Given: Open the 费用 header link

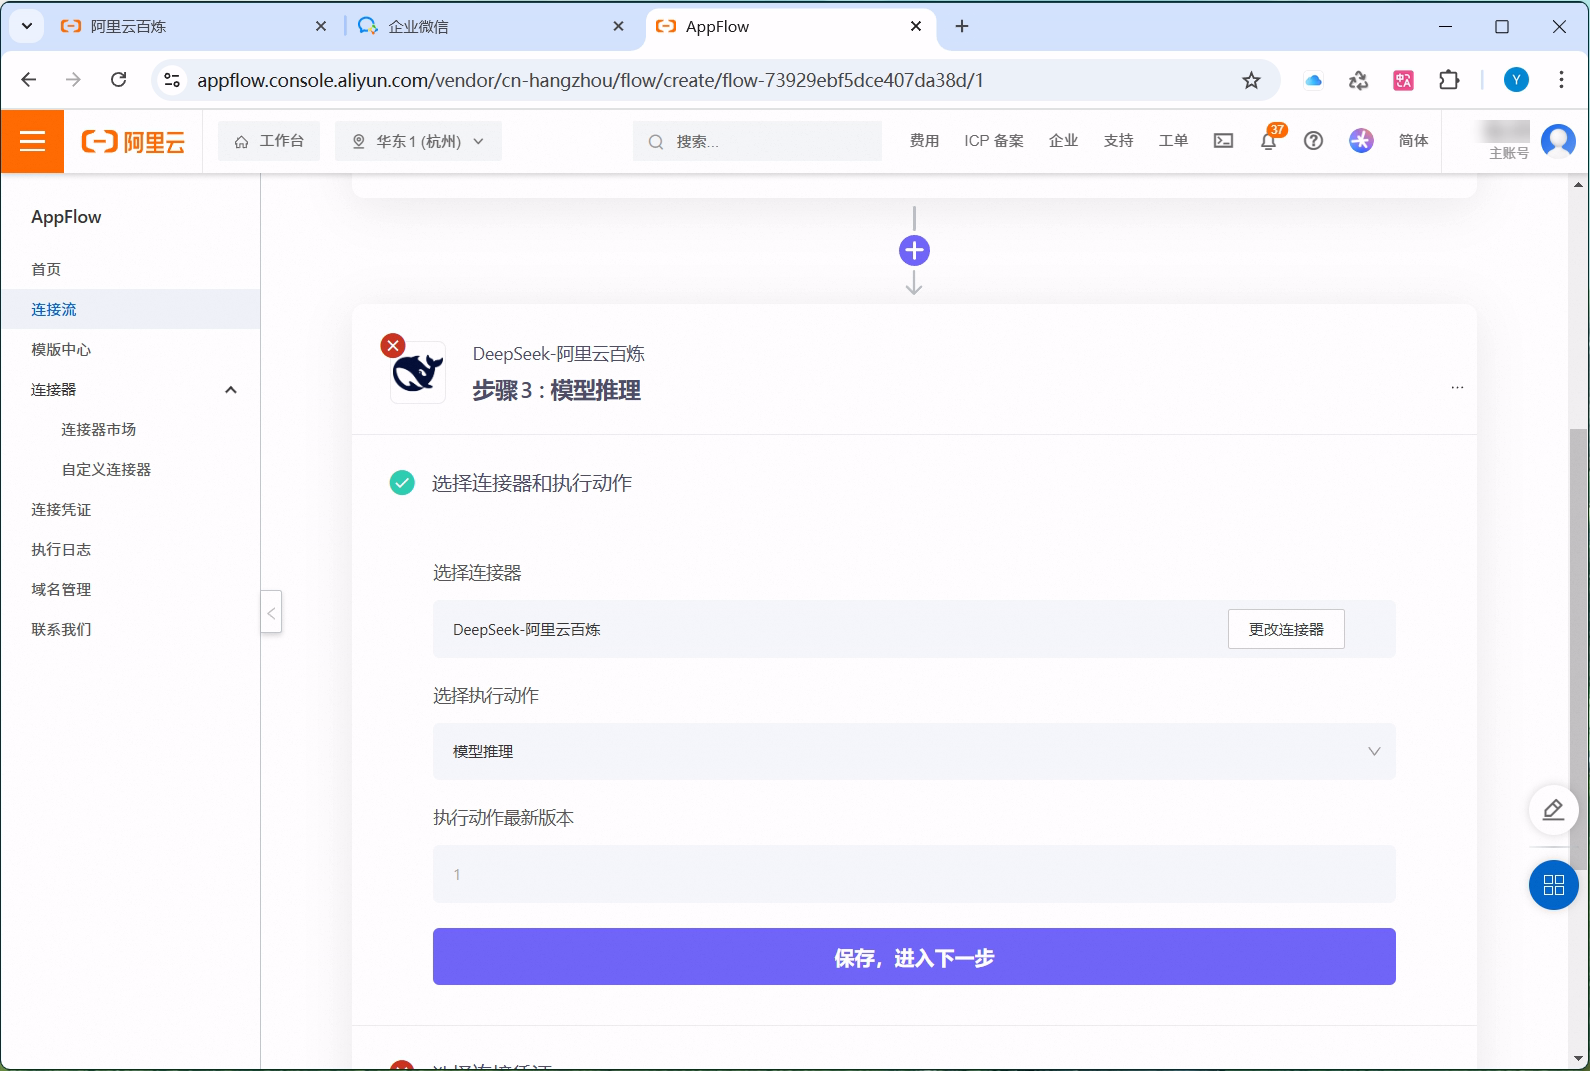Looking at the screenshot, I should pyautogui.click(x=924, y=141).
